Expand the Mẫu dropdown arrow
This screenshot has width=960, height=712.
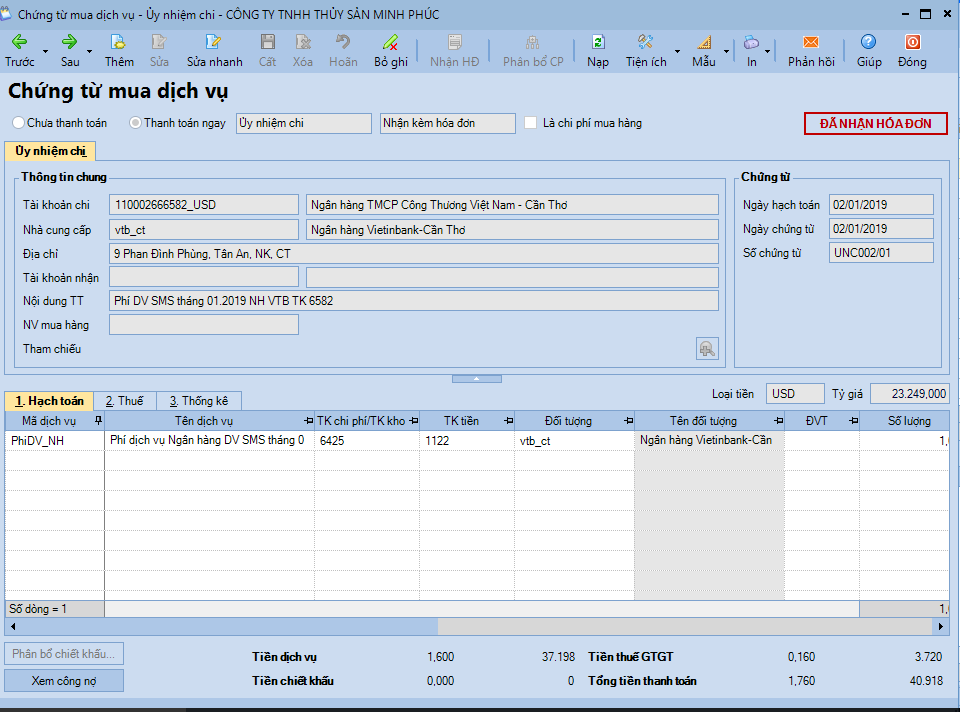coord(726,51)
